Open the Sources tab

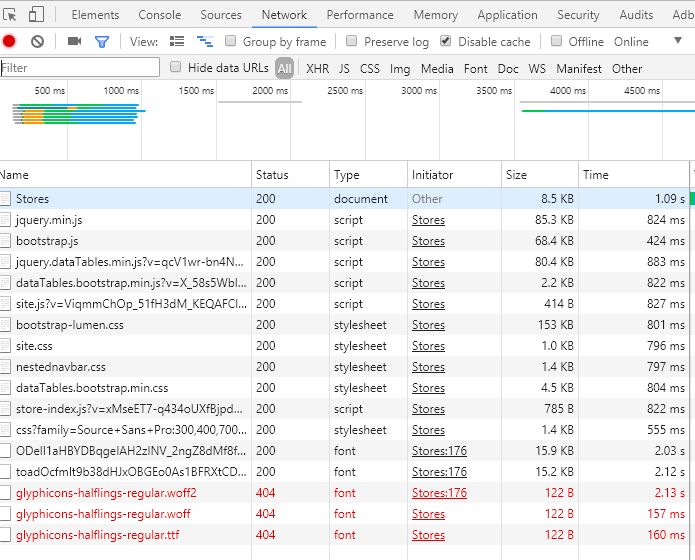point(221,15)
